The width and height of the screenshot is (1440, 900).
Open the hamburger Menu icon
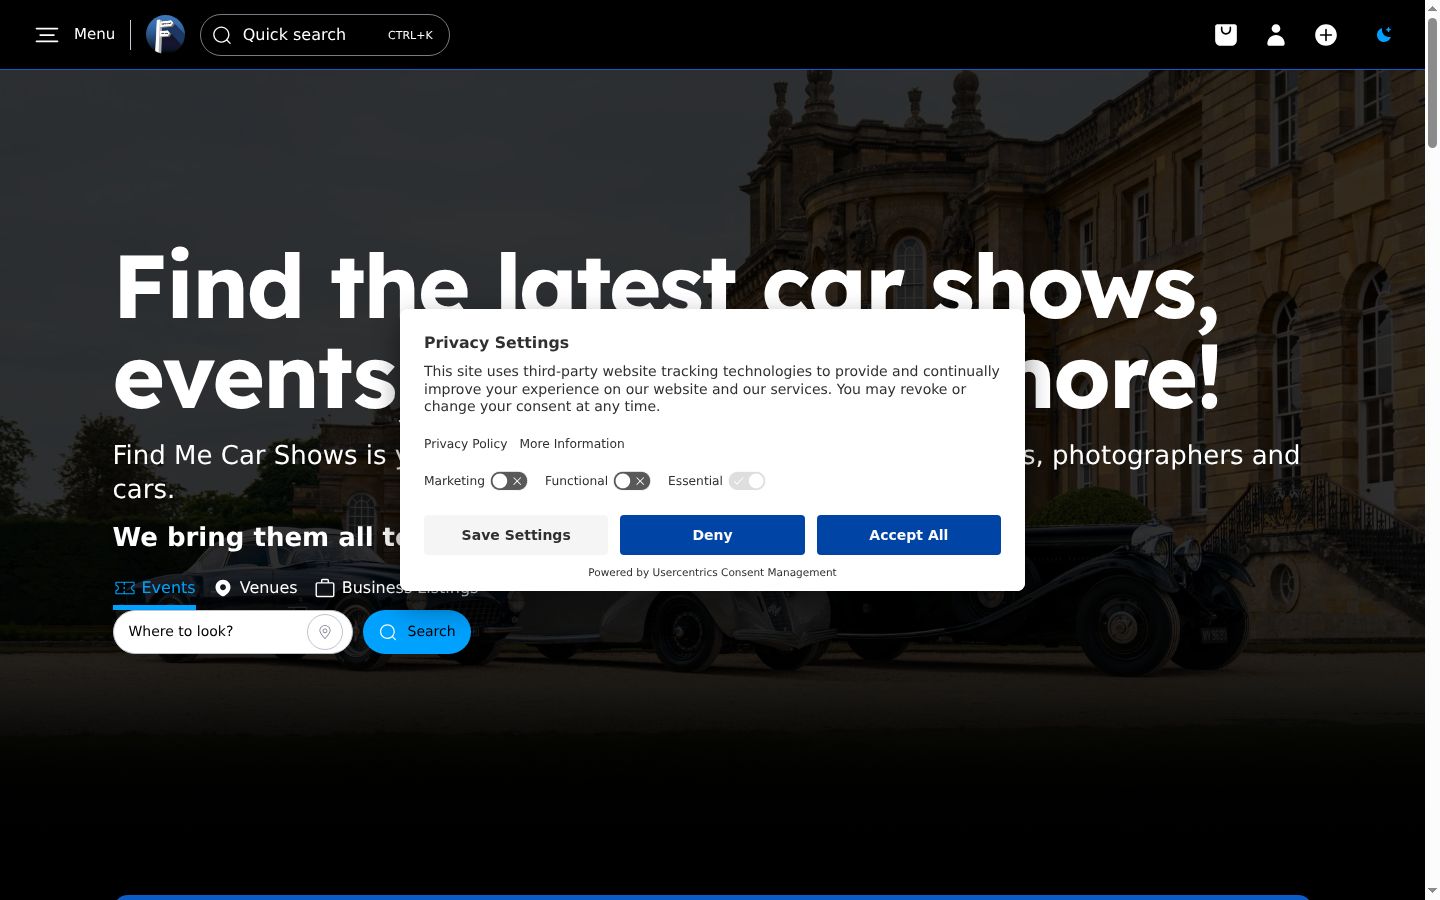click(47, 35)
